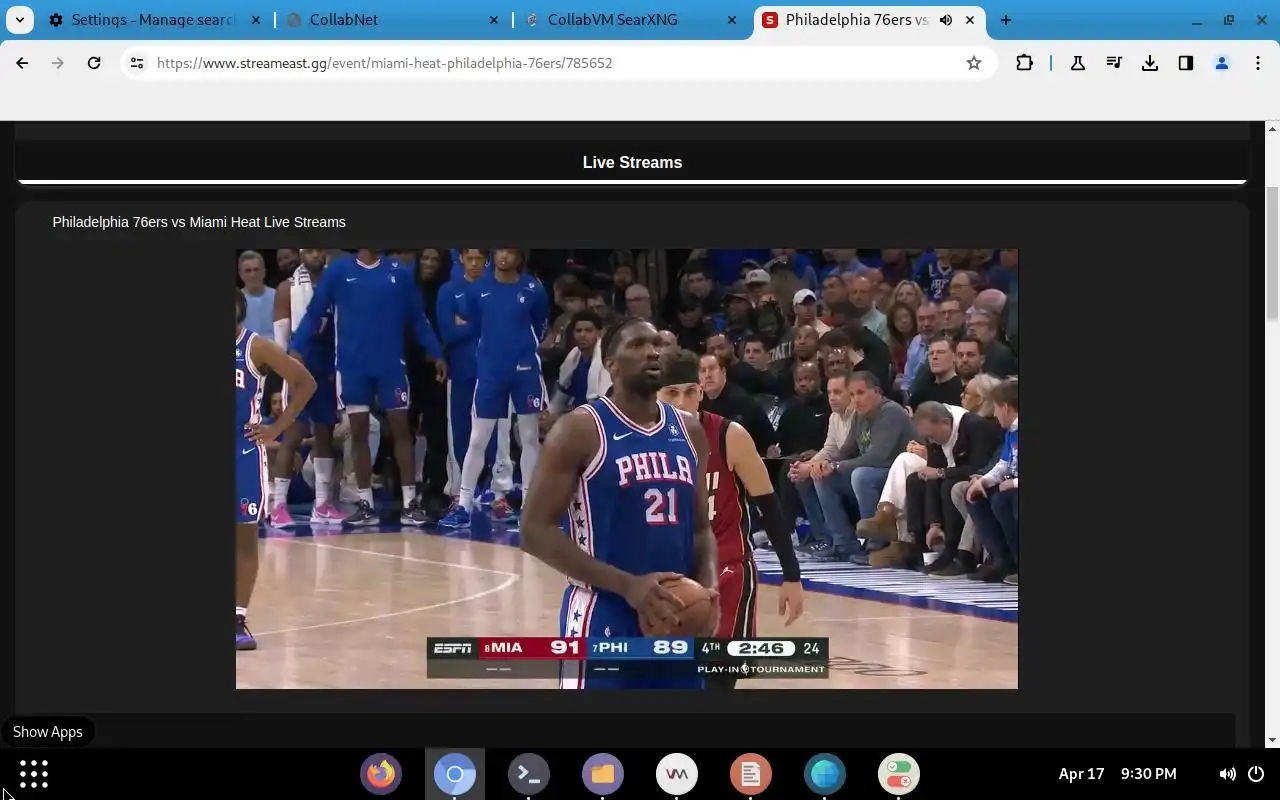Open the Extensions puzzle icon
The height and width of the screenshot is (800, 1280).
click(x=1024, y=63)
